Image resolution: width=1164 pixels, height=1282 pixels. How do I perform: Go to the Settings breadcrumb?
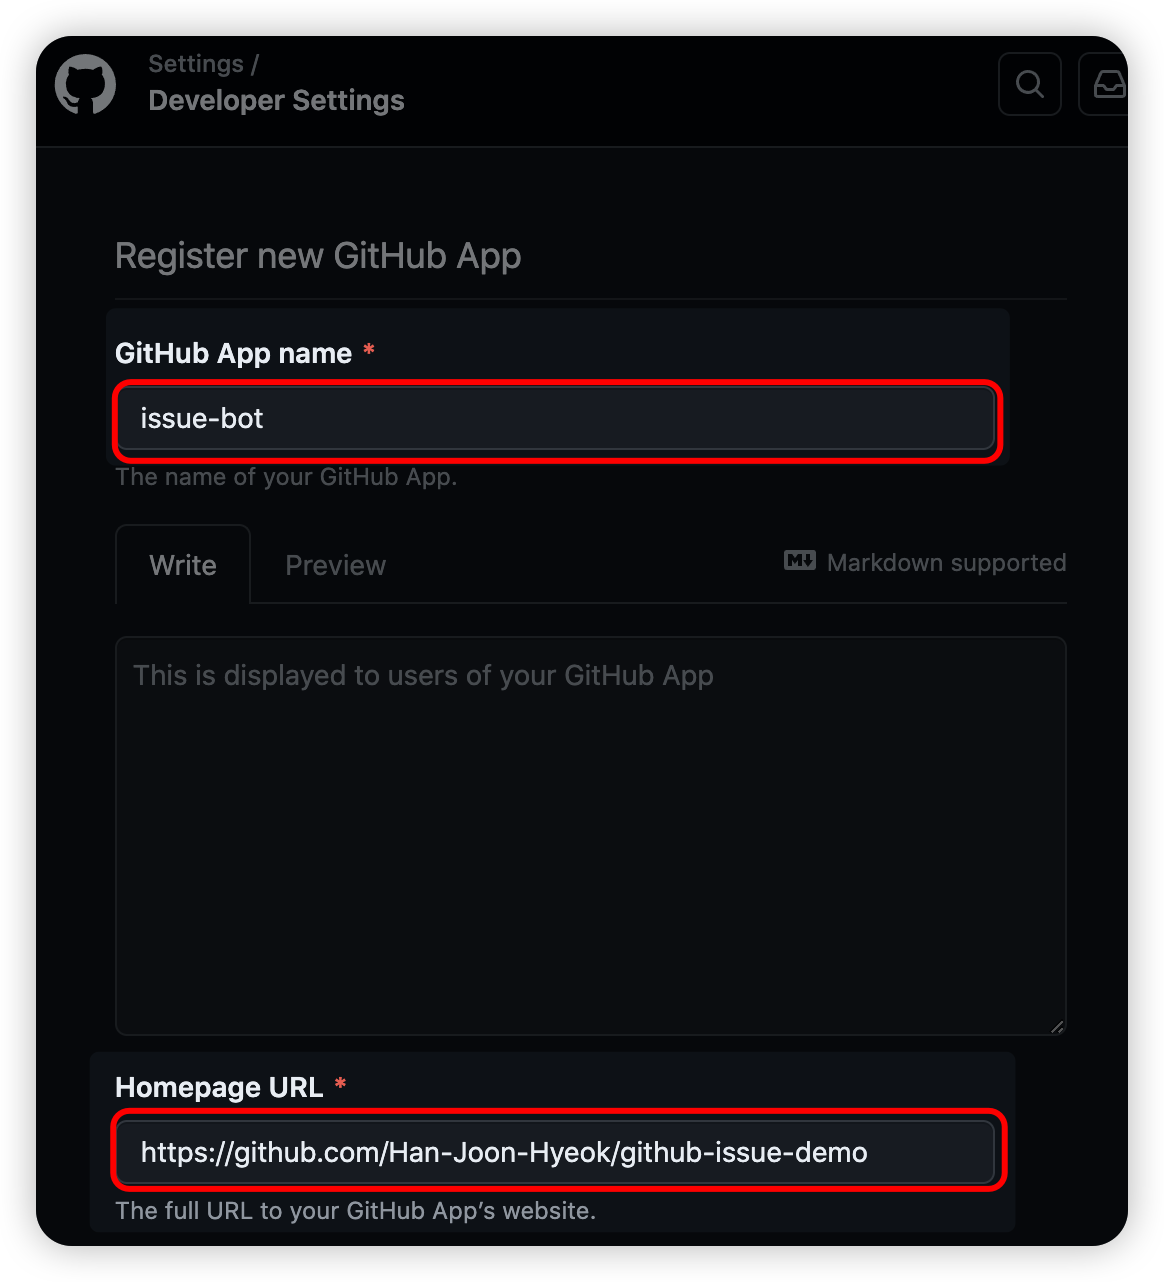[196, 64]
